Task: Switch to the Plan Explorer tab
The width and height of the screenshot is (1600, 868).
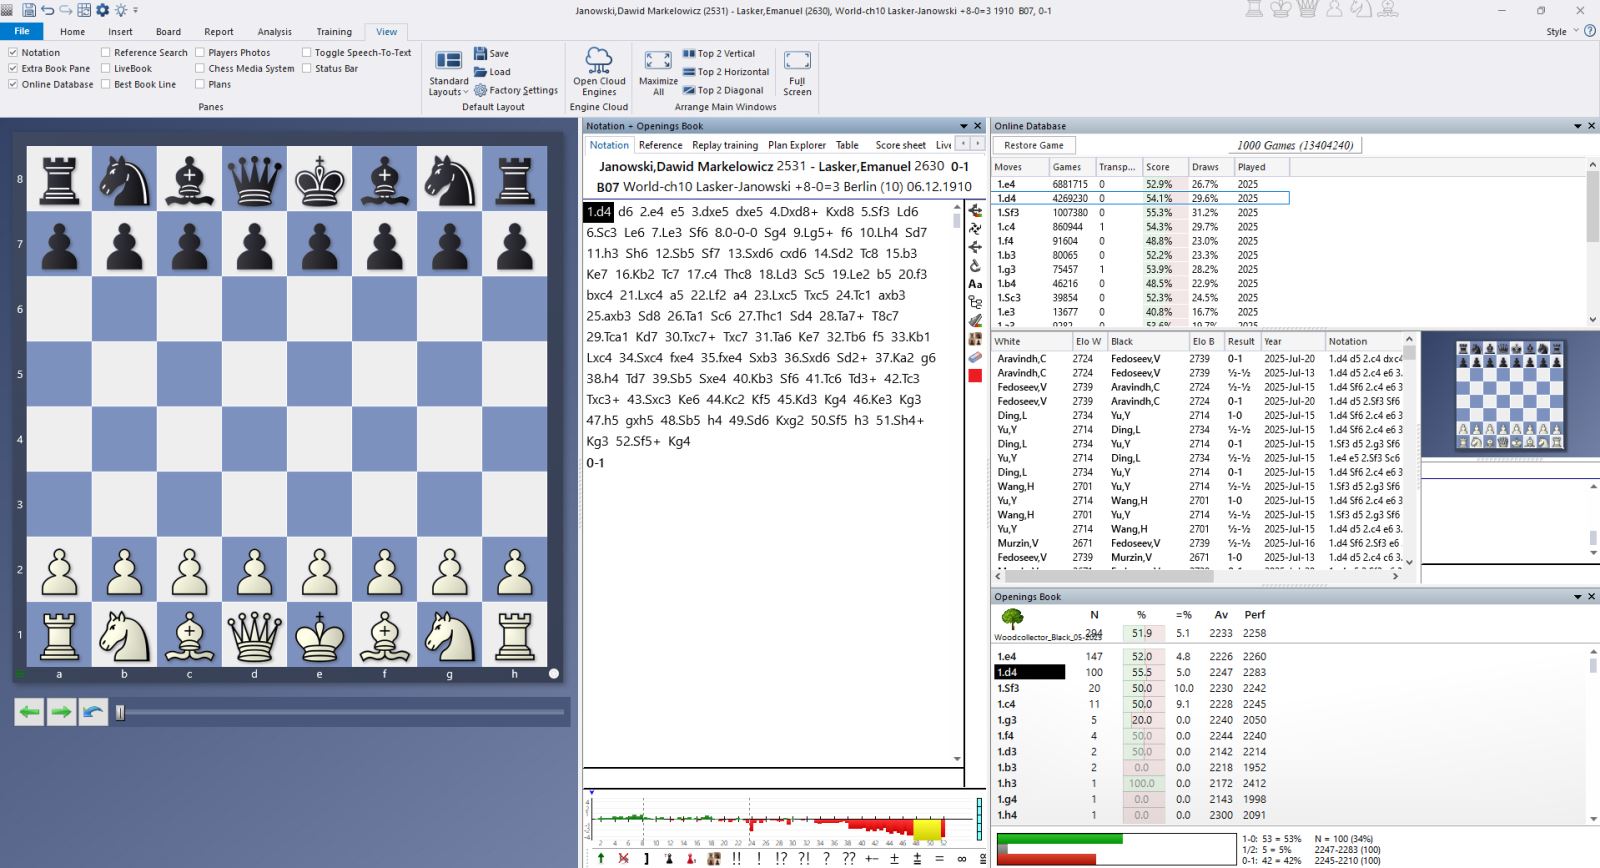Action: tap(796, 146)
